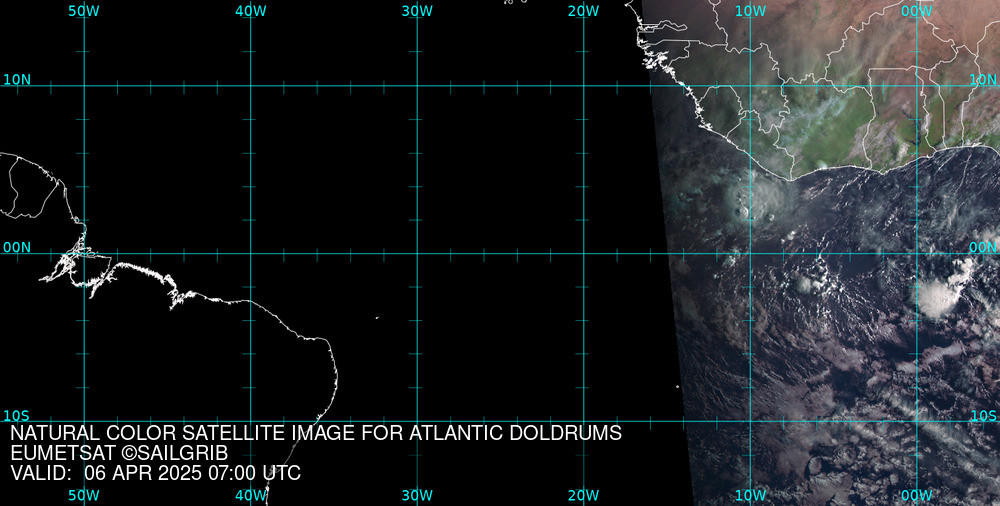The image size is (1000, 506).
Task: Click the 50W longitude label along the top edge
Action: coord(84,11)
